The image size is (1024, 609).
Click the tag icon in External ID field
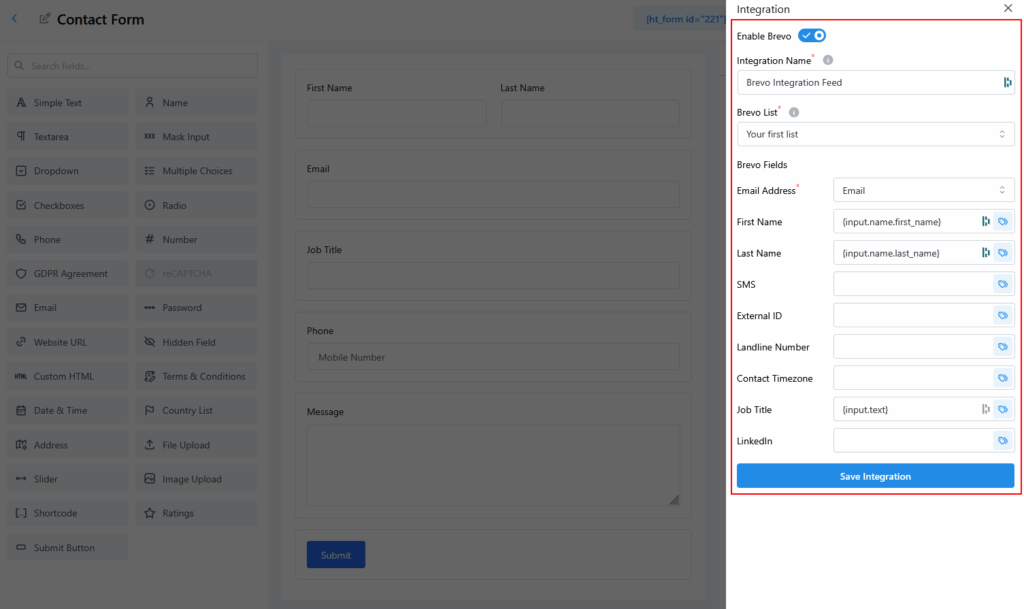pos(1002,316)
